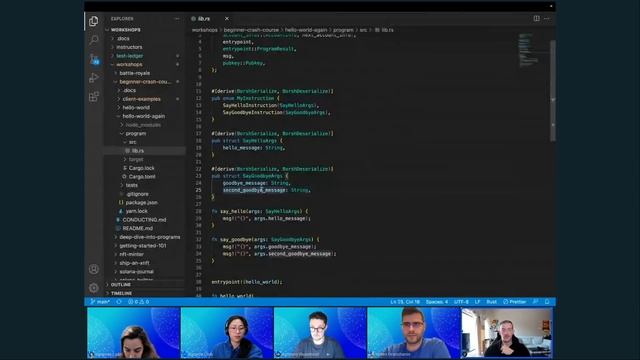Click the Rust language mode indicator
This screenshot has width=640, height=360.
[491, 302]
